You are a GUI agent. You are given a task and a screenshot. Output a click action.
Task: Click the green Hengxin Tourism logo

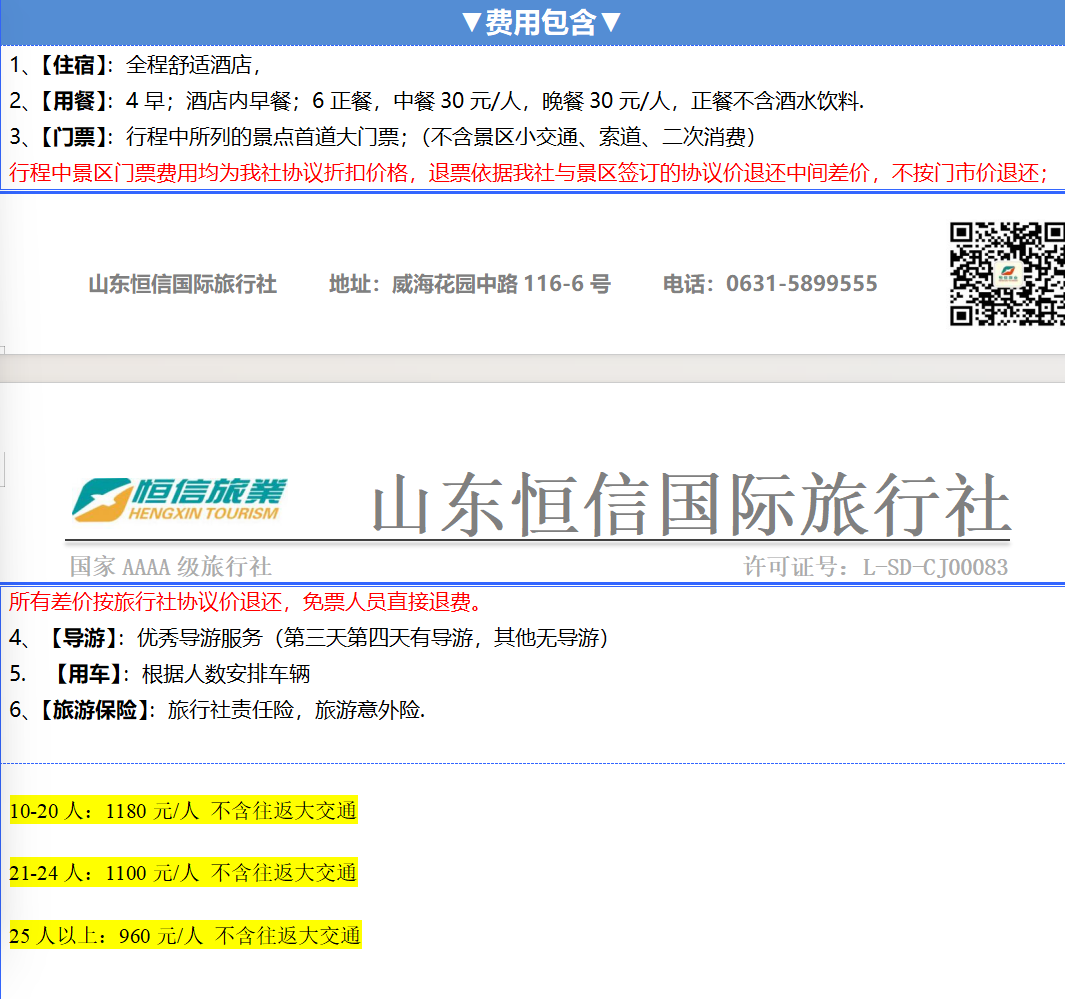coord(180,499)
